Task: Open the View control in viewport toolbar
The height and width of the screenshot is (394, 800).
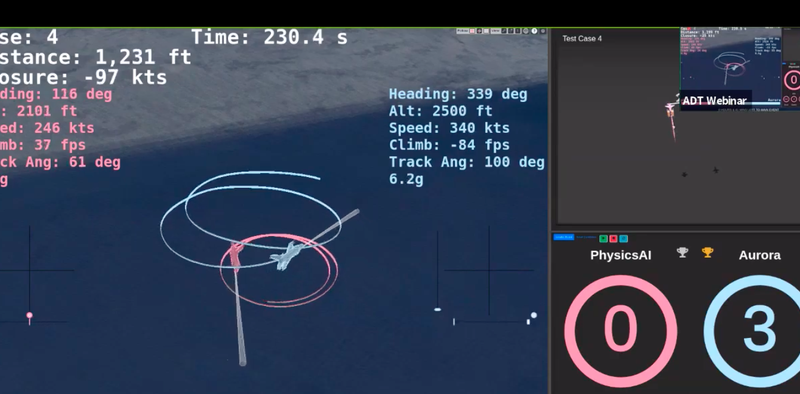Action: tap(496, 31)
